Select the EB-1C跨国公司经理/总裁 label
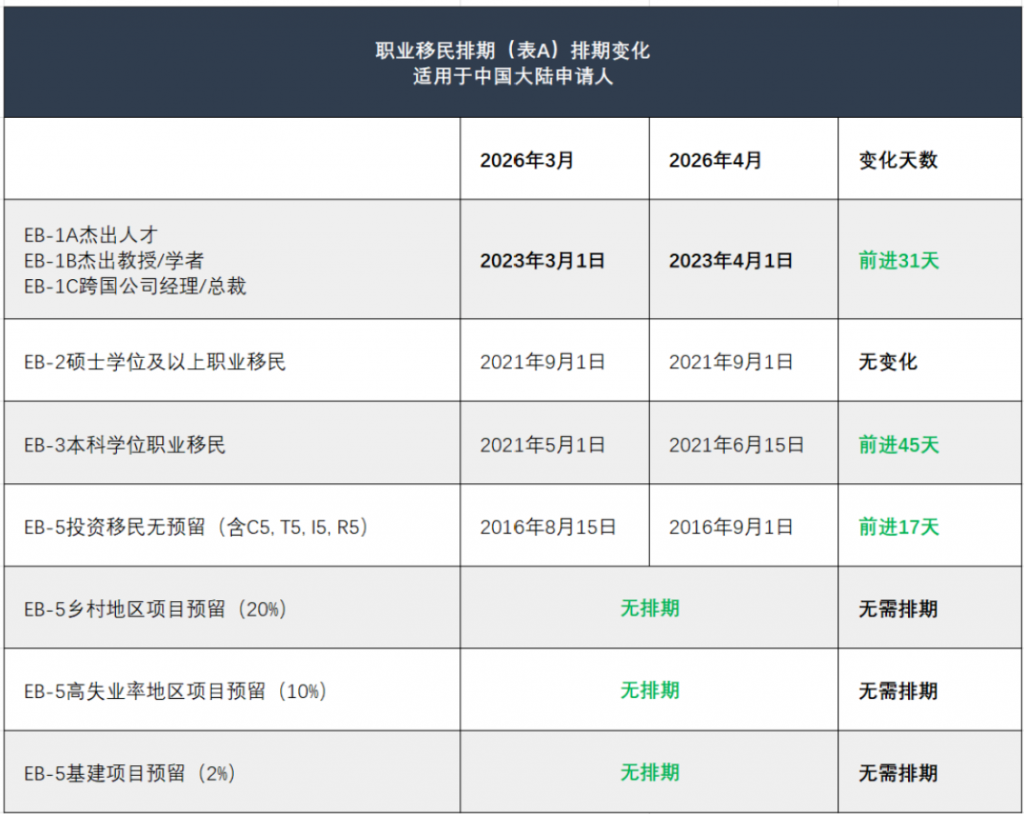Viewport: 1024px width, 814px height. coord(135,286)
